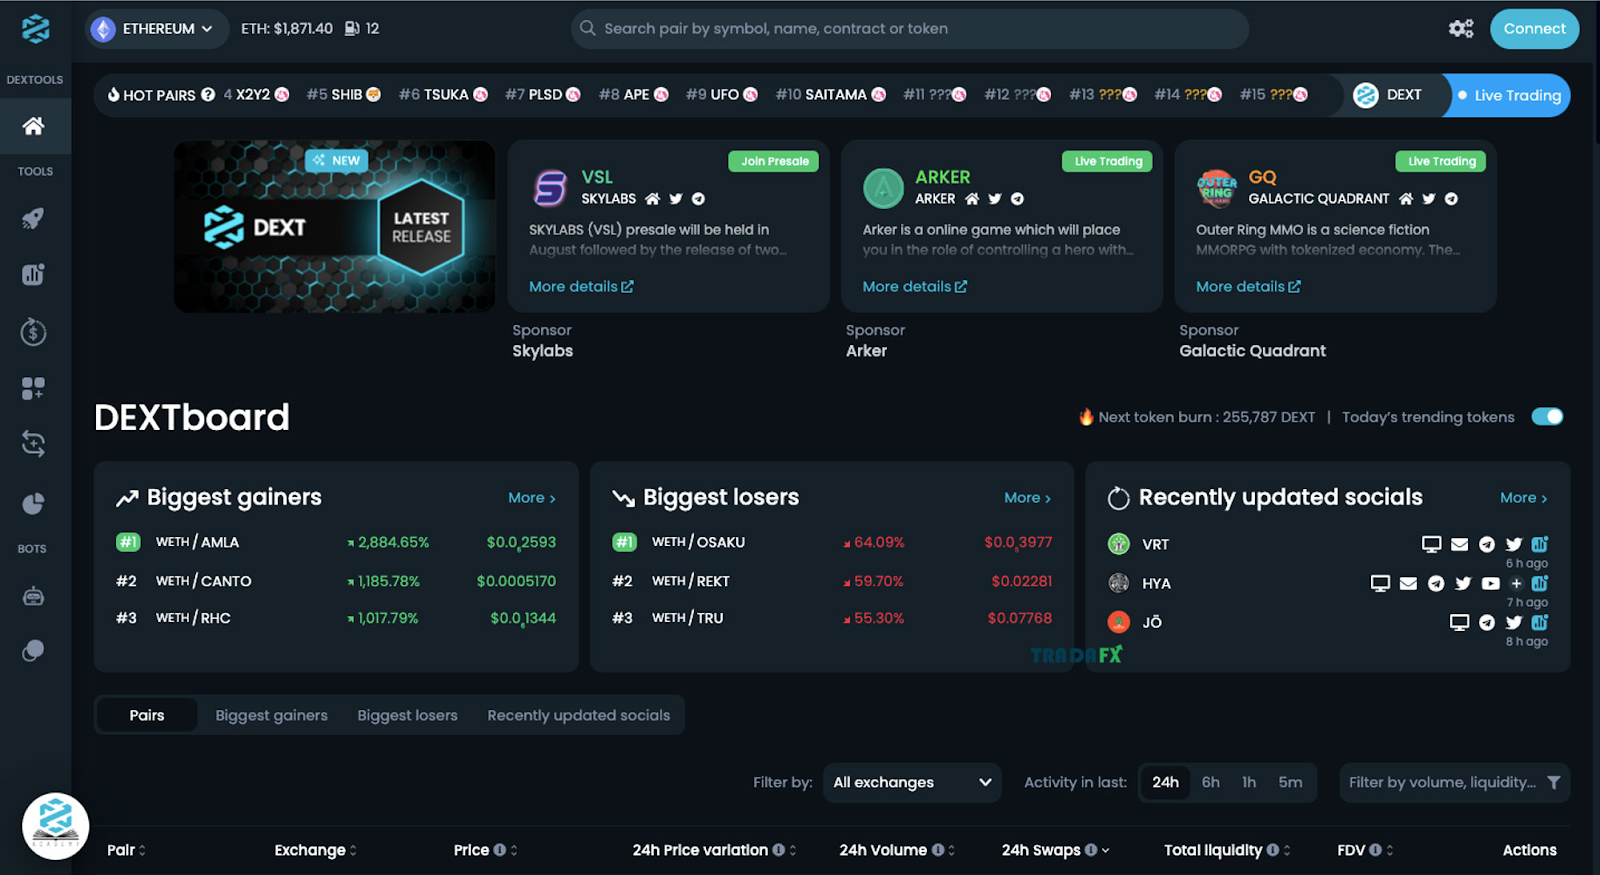
Task: Open the robot bot icon in sidebar
Action: [x=33, y=597]
